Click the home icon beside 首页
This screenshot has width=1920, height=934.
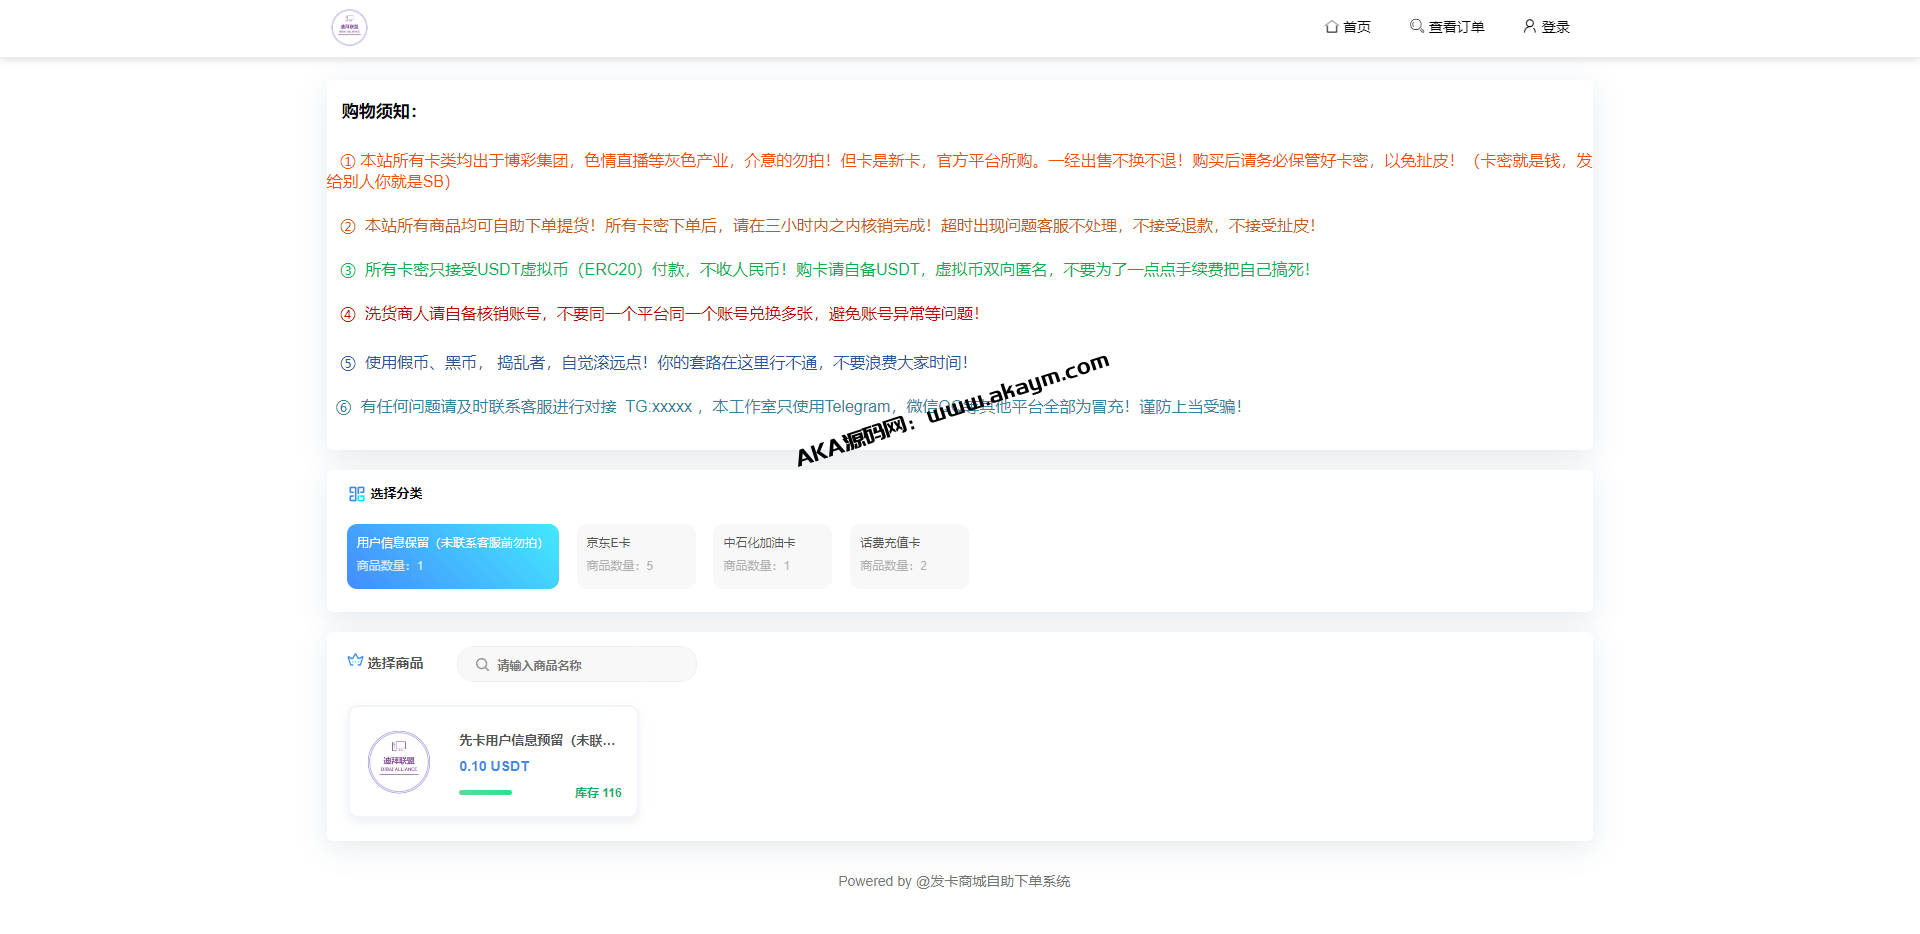tap(1331, 27)
